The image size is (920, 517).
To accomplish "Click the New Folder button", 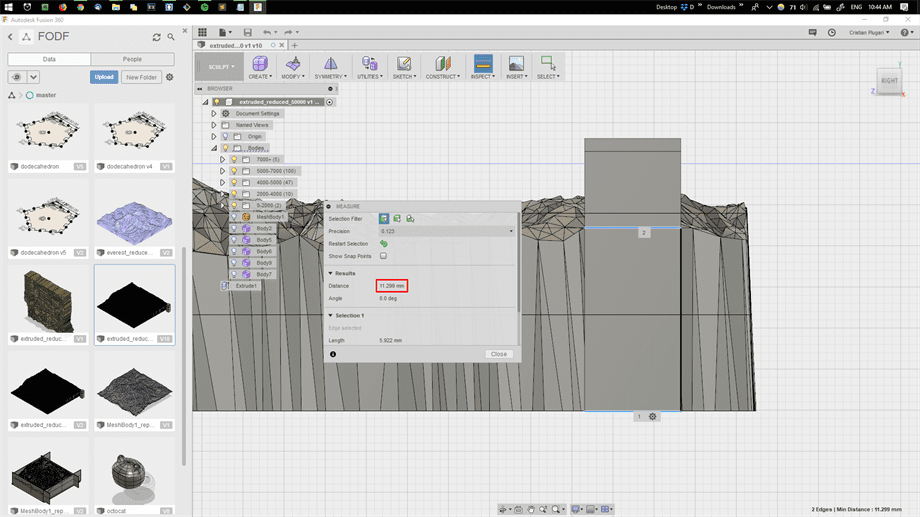I will coord(141,77).
